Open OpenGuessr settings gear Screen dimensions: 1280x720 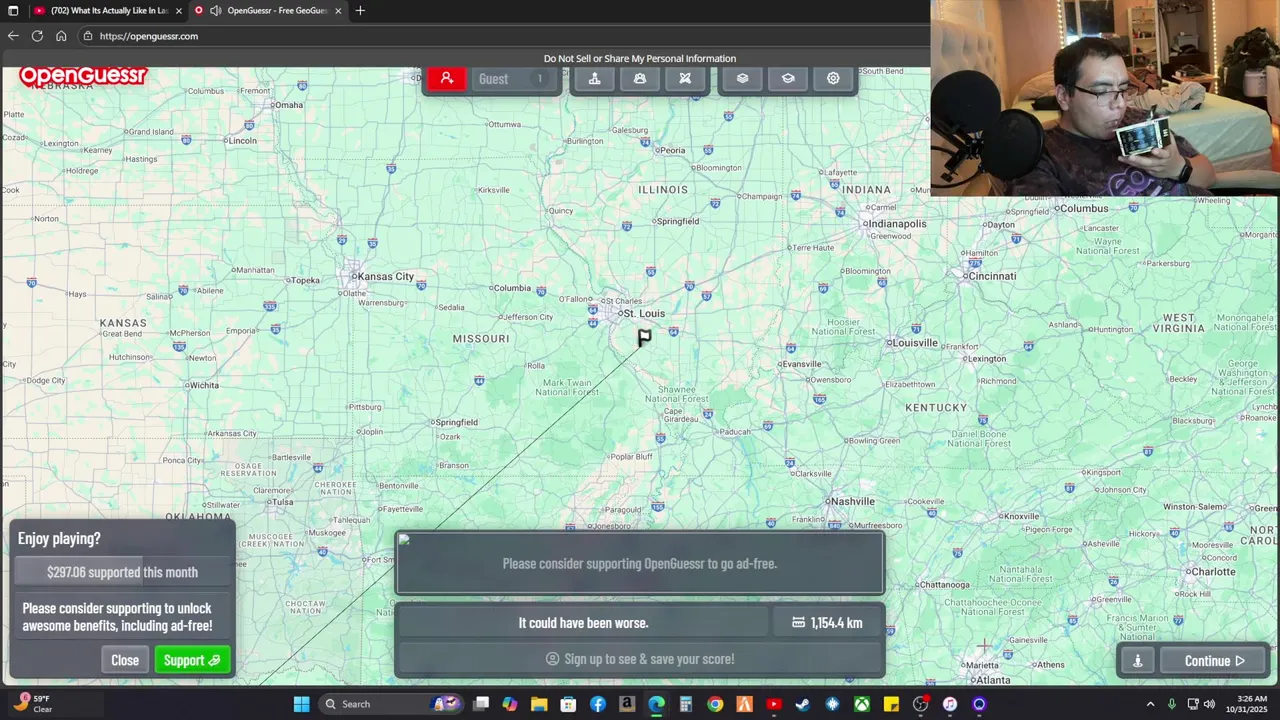(833, 79)
